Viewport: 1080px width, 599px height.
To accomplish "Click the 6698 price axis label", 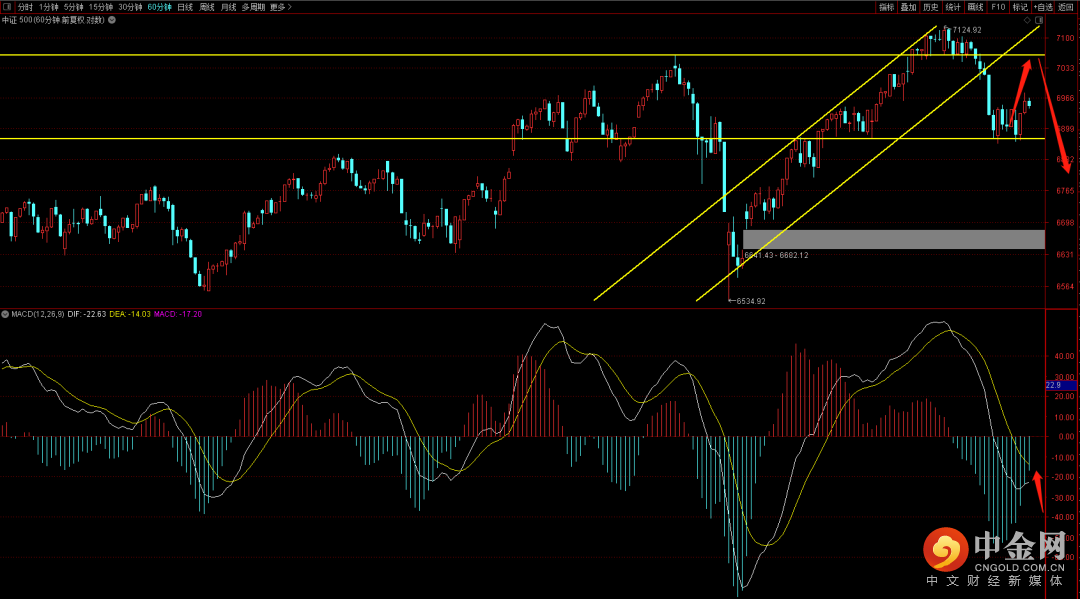I will (1065, 223).
